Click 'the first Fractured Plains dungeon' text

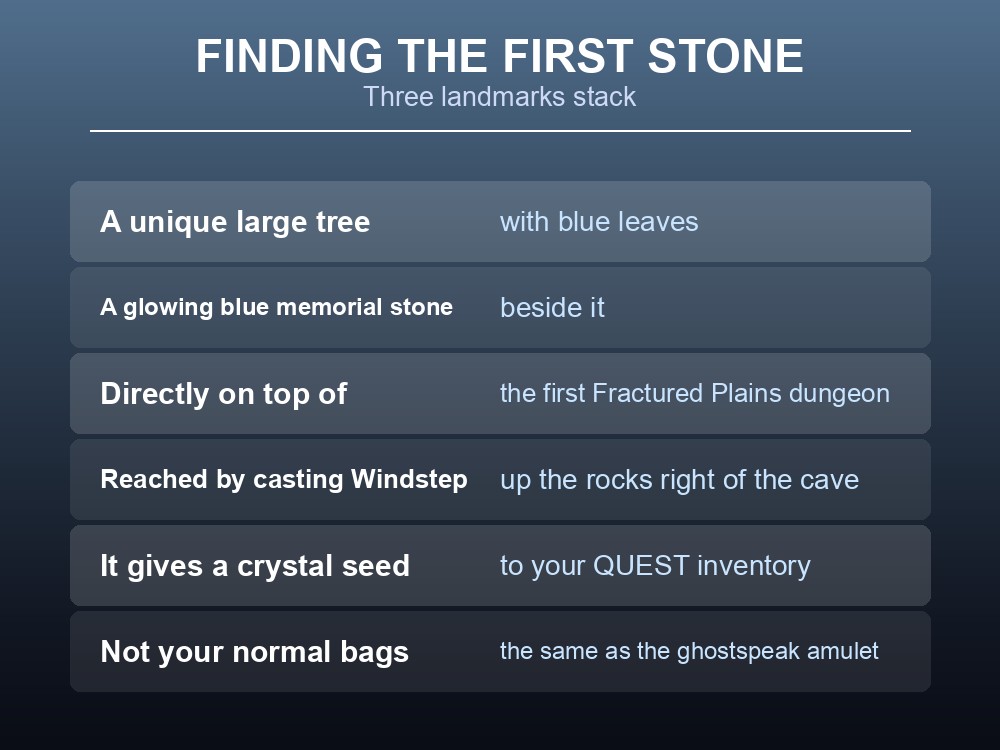695,393
